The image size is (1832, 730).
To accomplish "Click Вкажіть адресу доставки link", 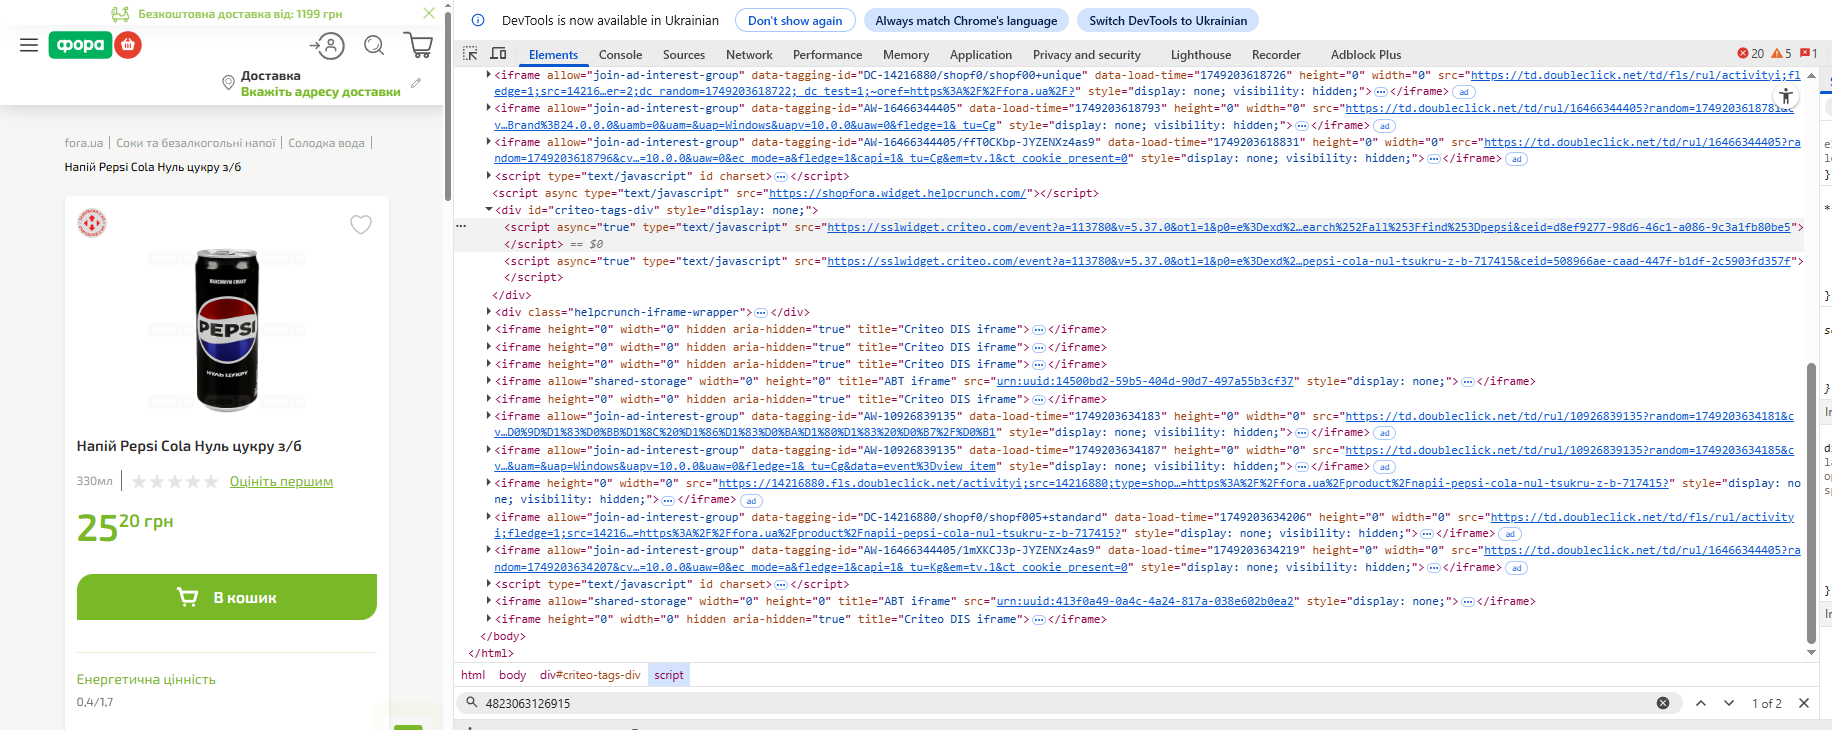I will [321, 92].
